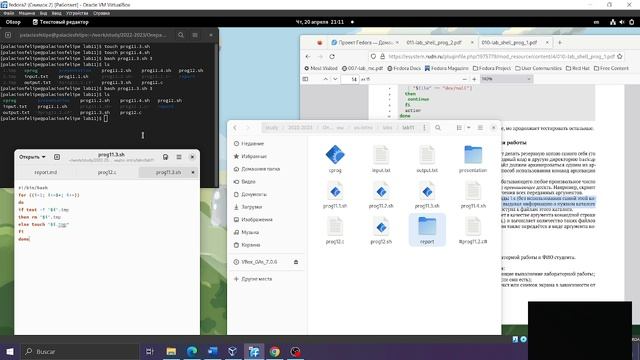Open the Fedora Project bookmark folder
The width and height of the screenshot is (640, 360).
[492, 68]
